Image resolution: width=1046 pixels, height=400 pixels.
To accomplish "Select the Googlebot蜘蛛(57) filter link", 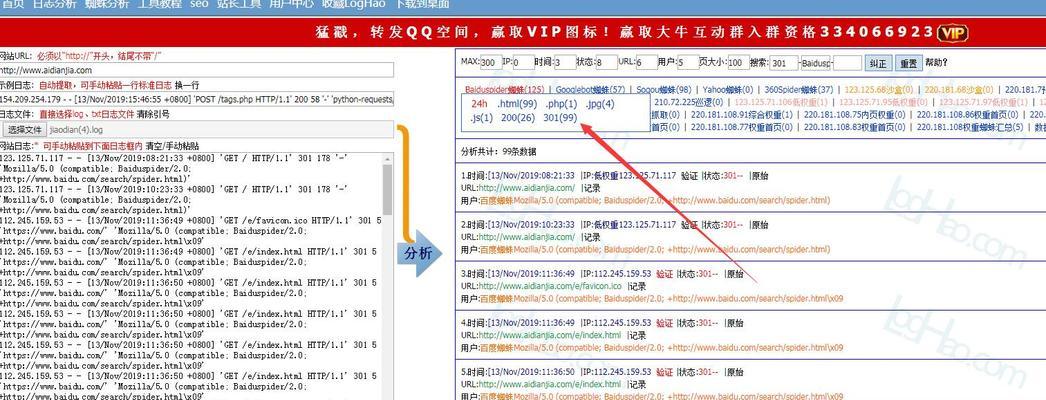I will click(x=590, y=89).
